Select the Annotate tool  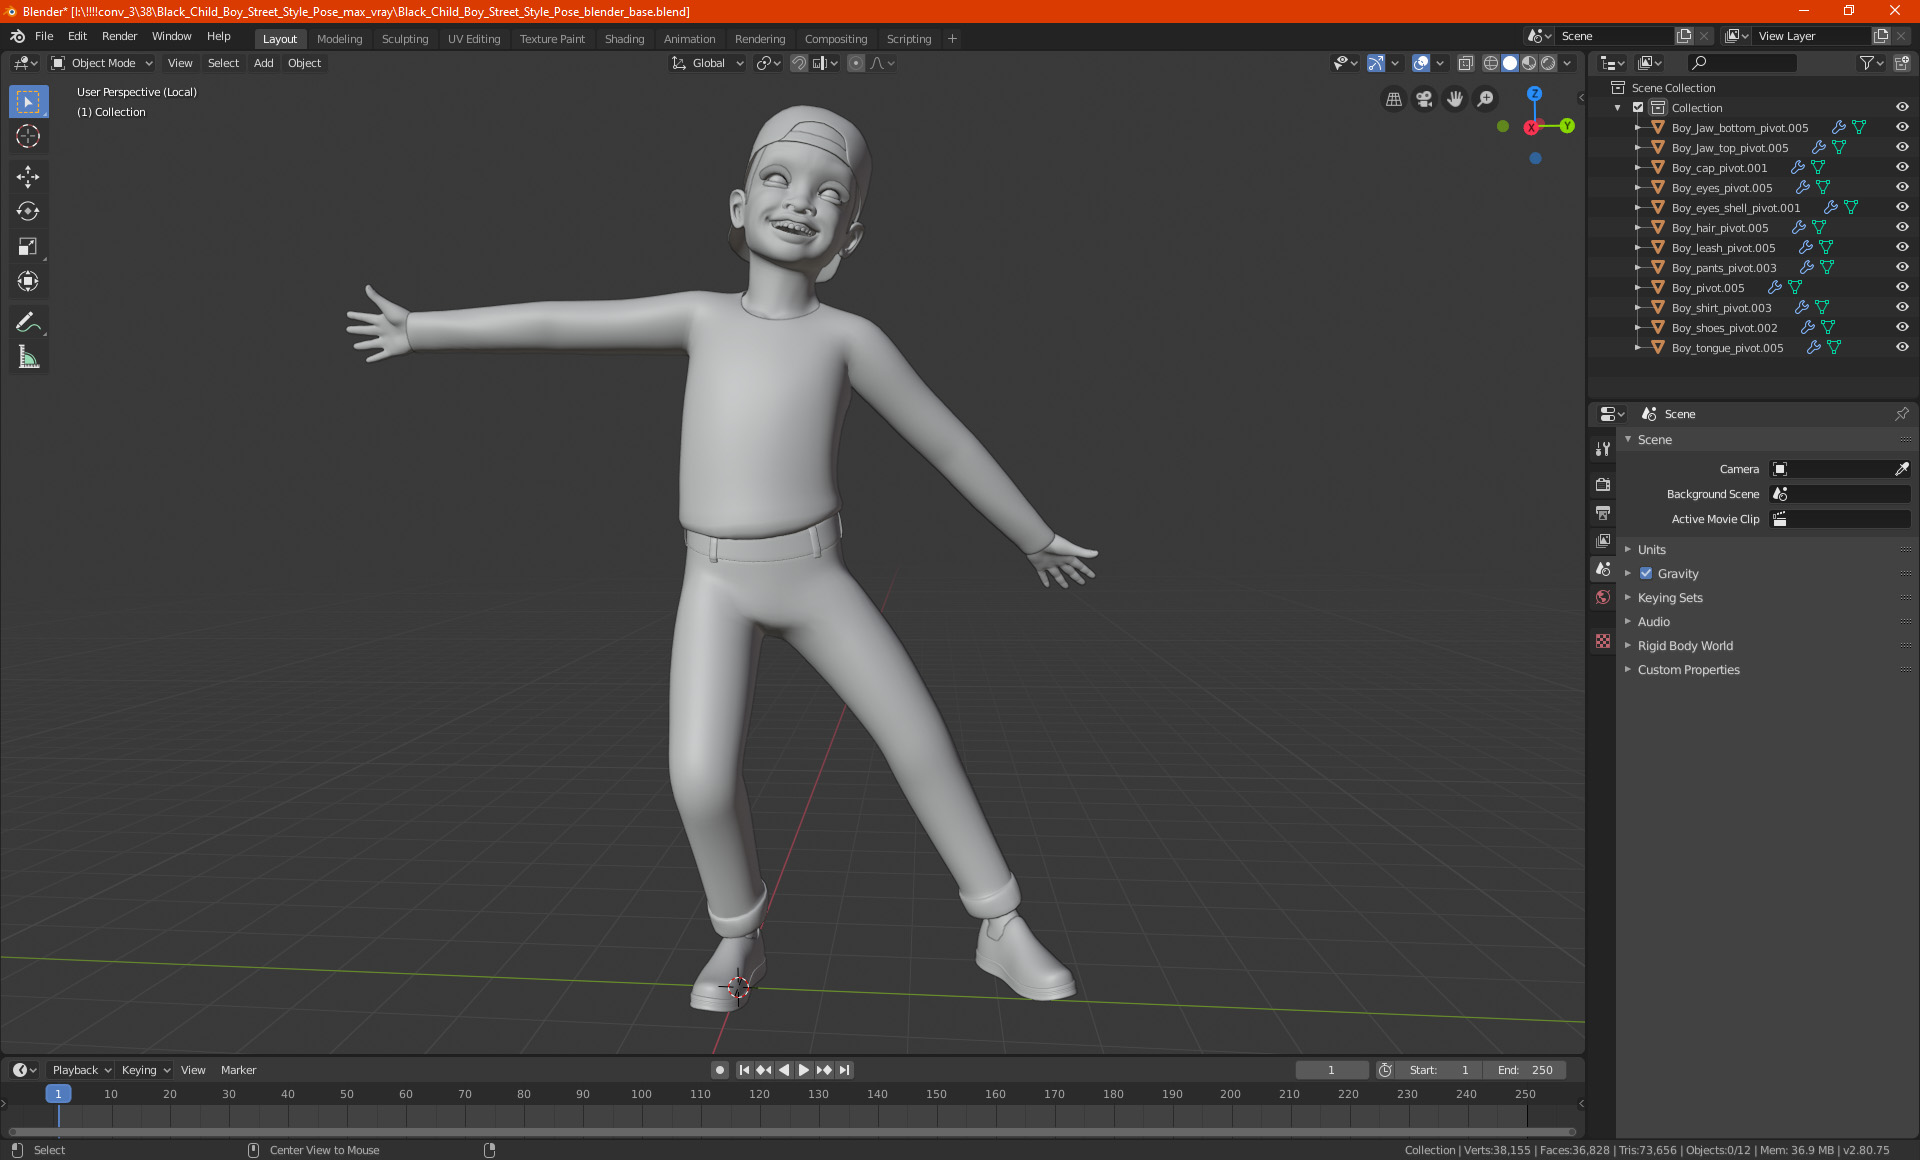pyautogui.click(x=28, y=322)
